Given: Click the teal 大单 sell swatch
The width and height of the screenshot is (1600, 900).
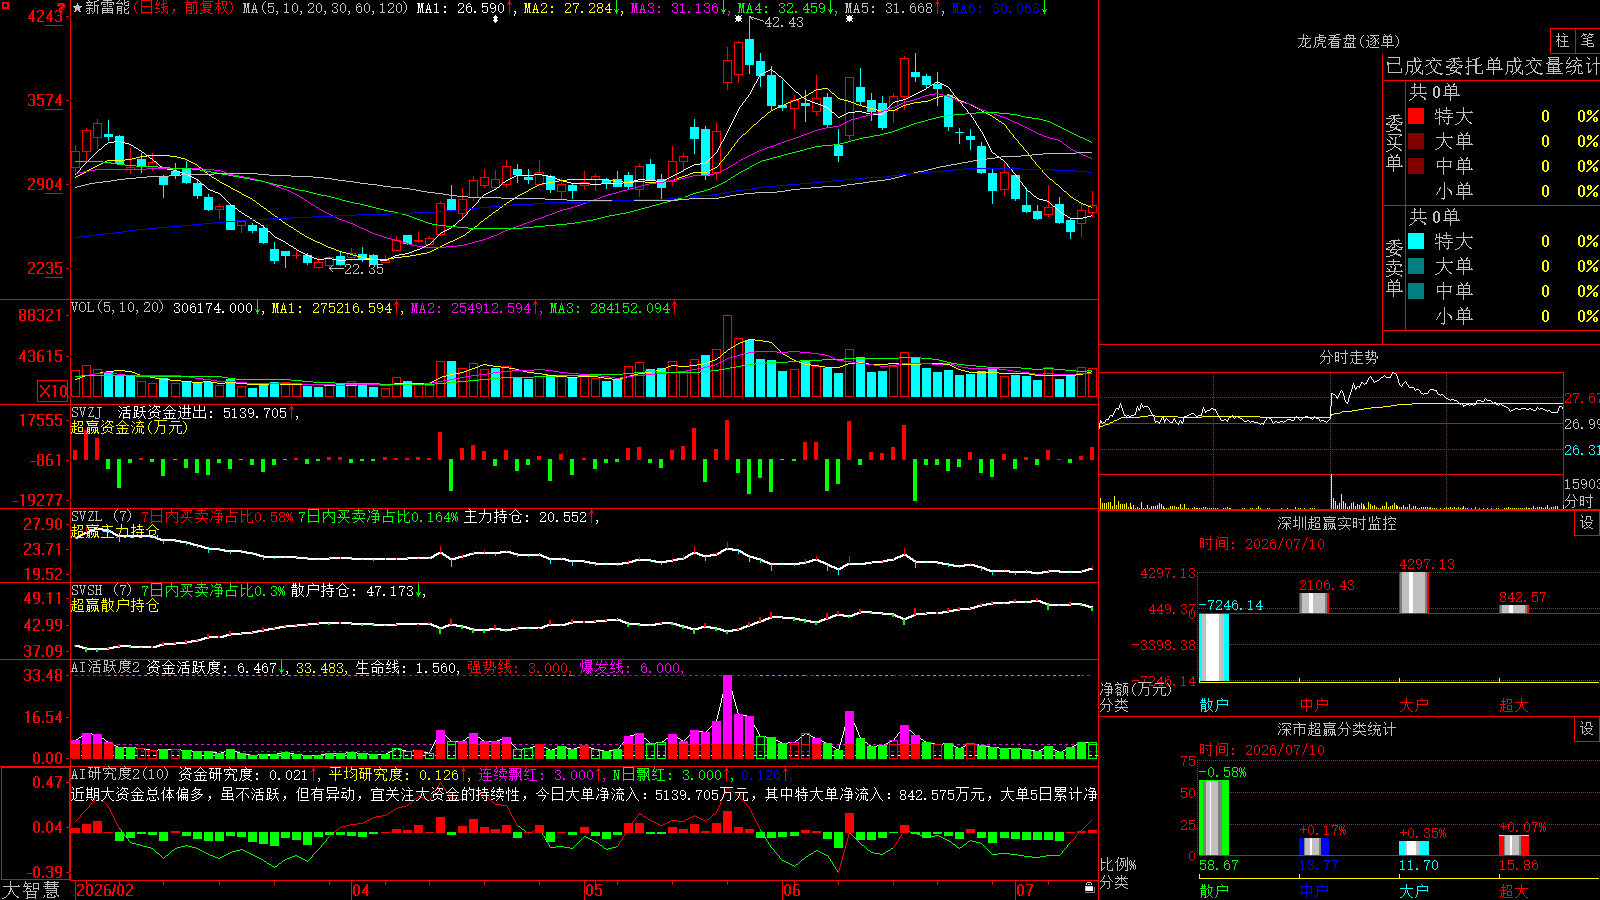Looking at the screenshot, I should pyautogui.click(x=1416, y=266).
